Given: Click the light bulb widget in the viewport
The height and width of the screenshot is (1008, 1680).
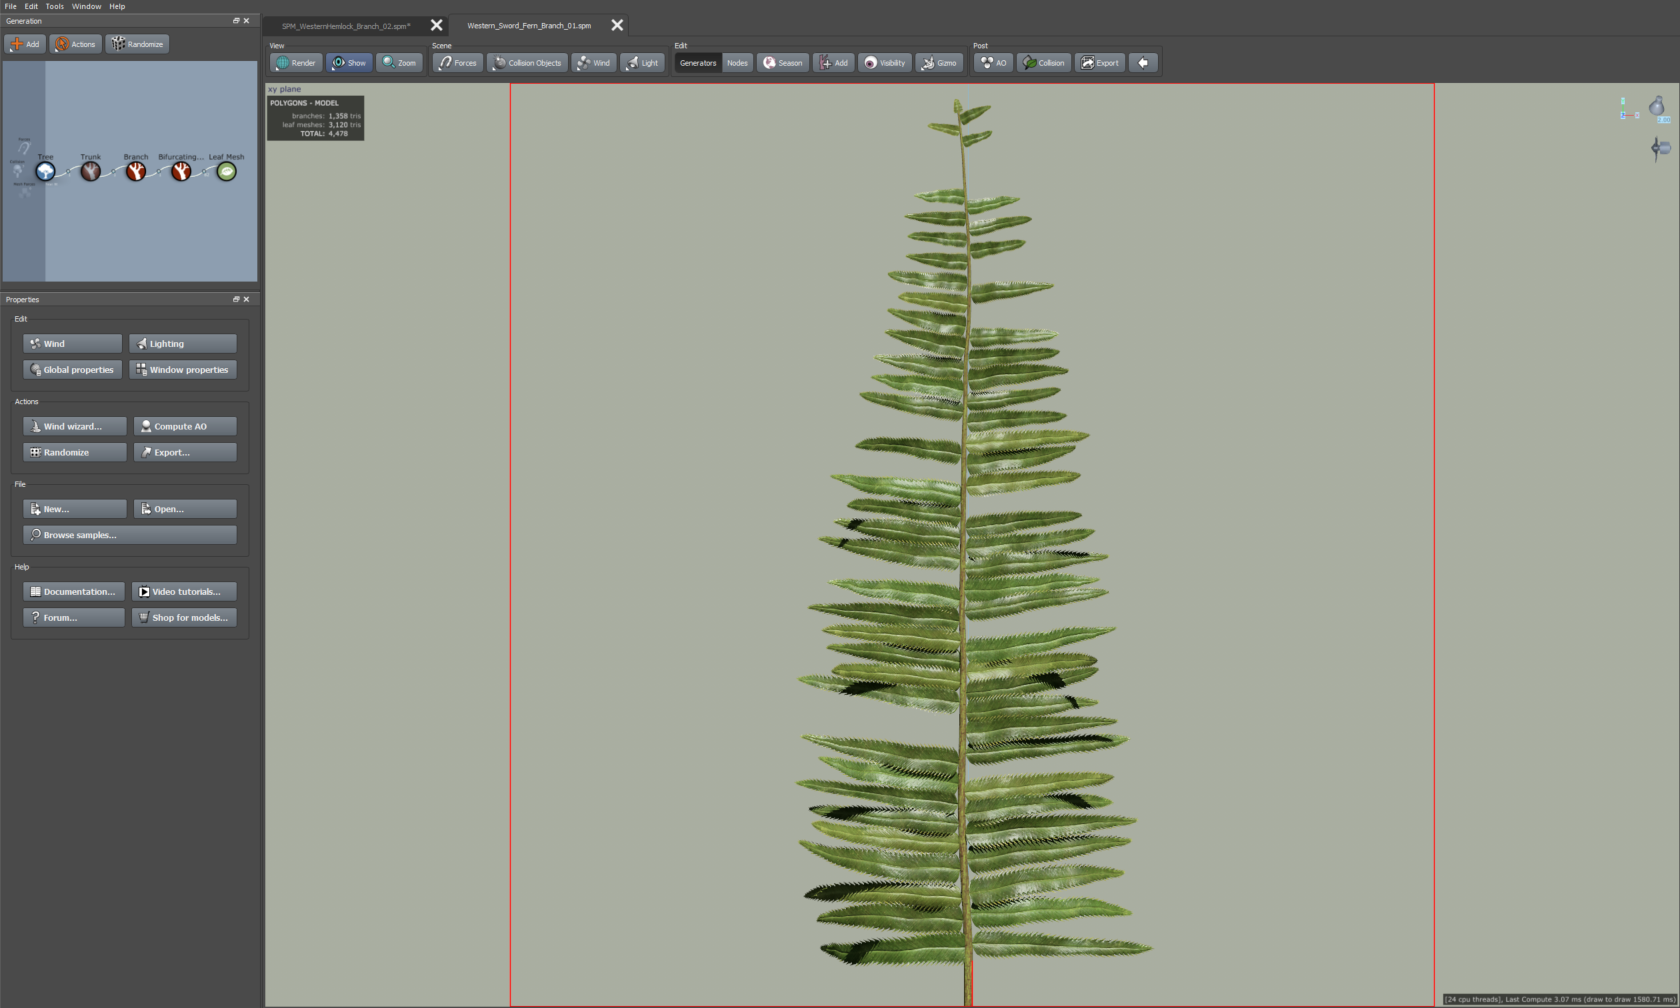Looking at the screenshot, I should (1657, 106).
